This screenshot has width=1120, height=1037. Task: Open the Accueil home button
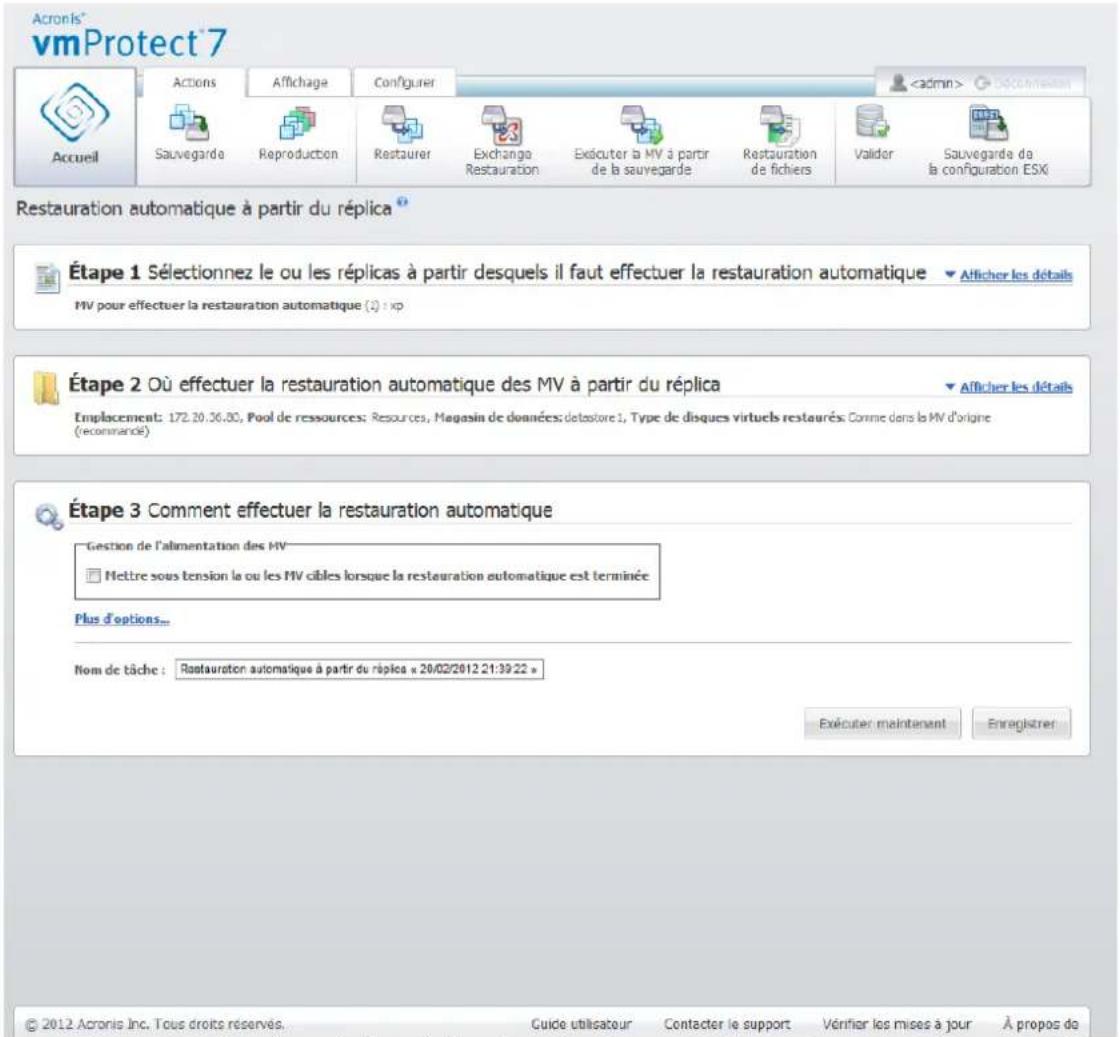click(x=75, y=126)
